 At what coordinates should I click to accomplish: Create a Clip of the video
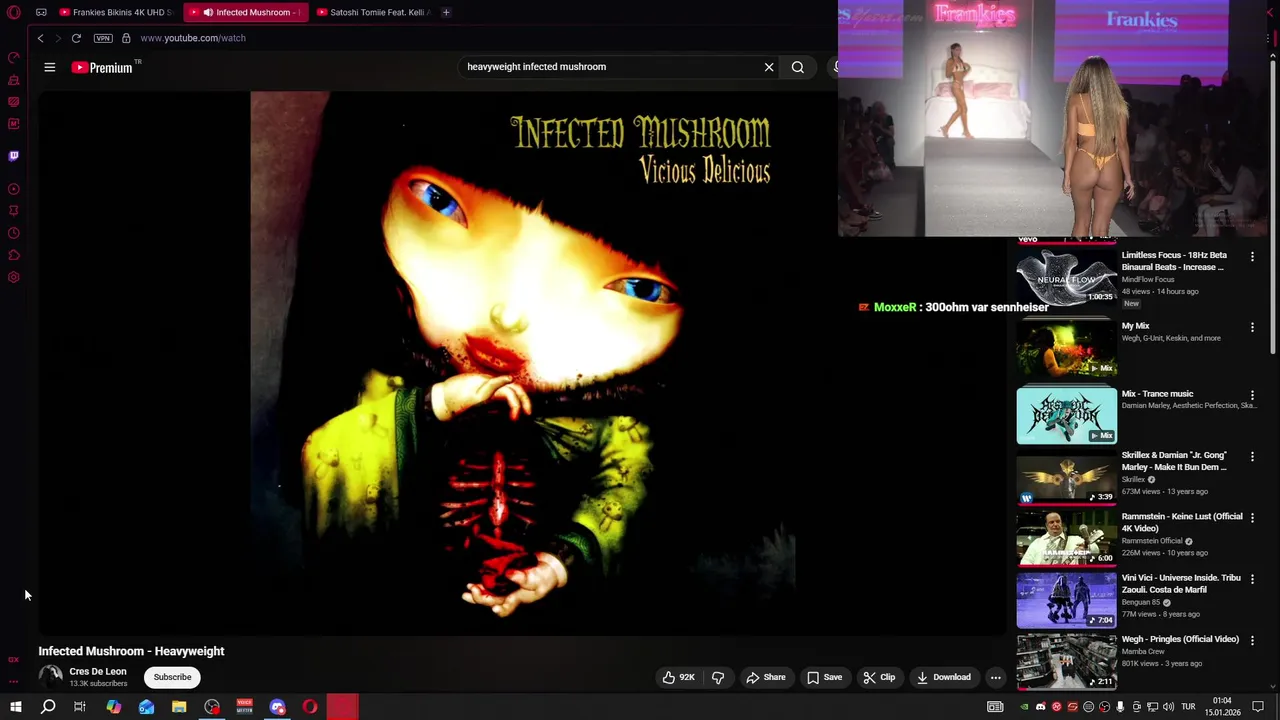pos(879,677)
